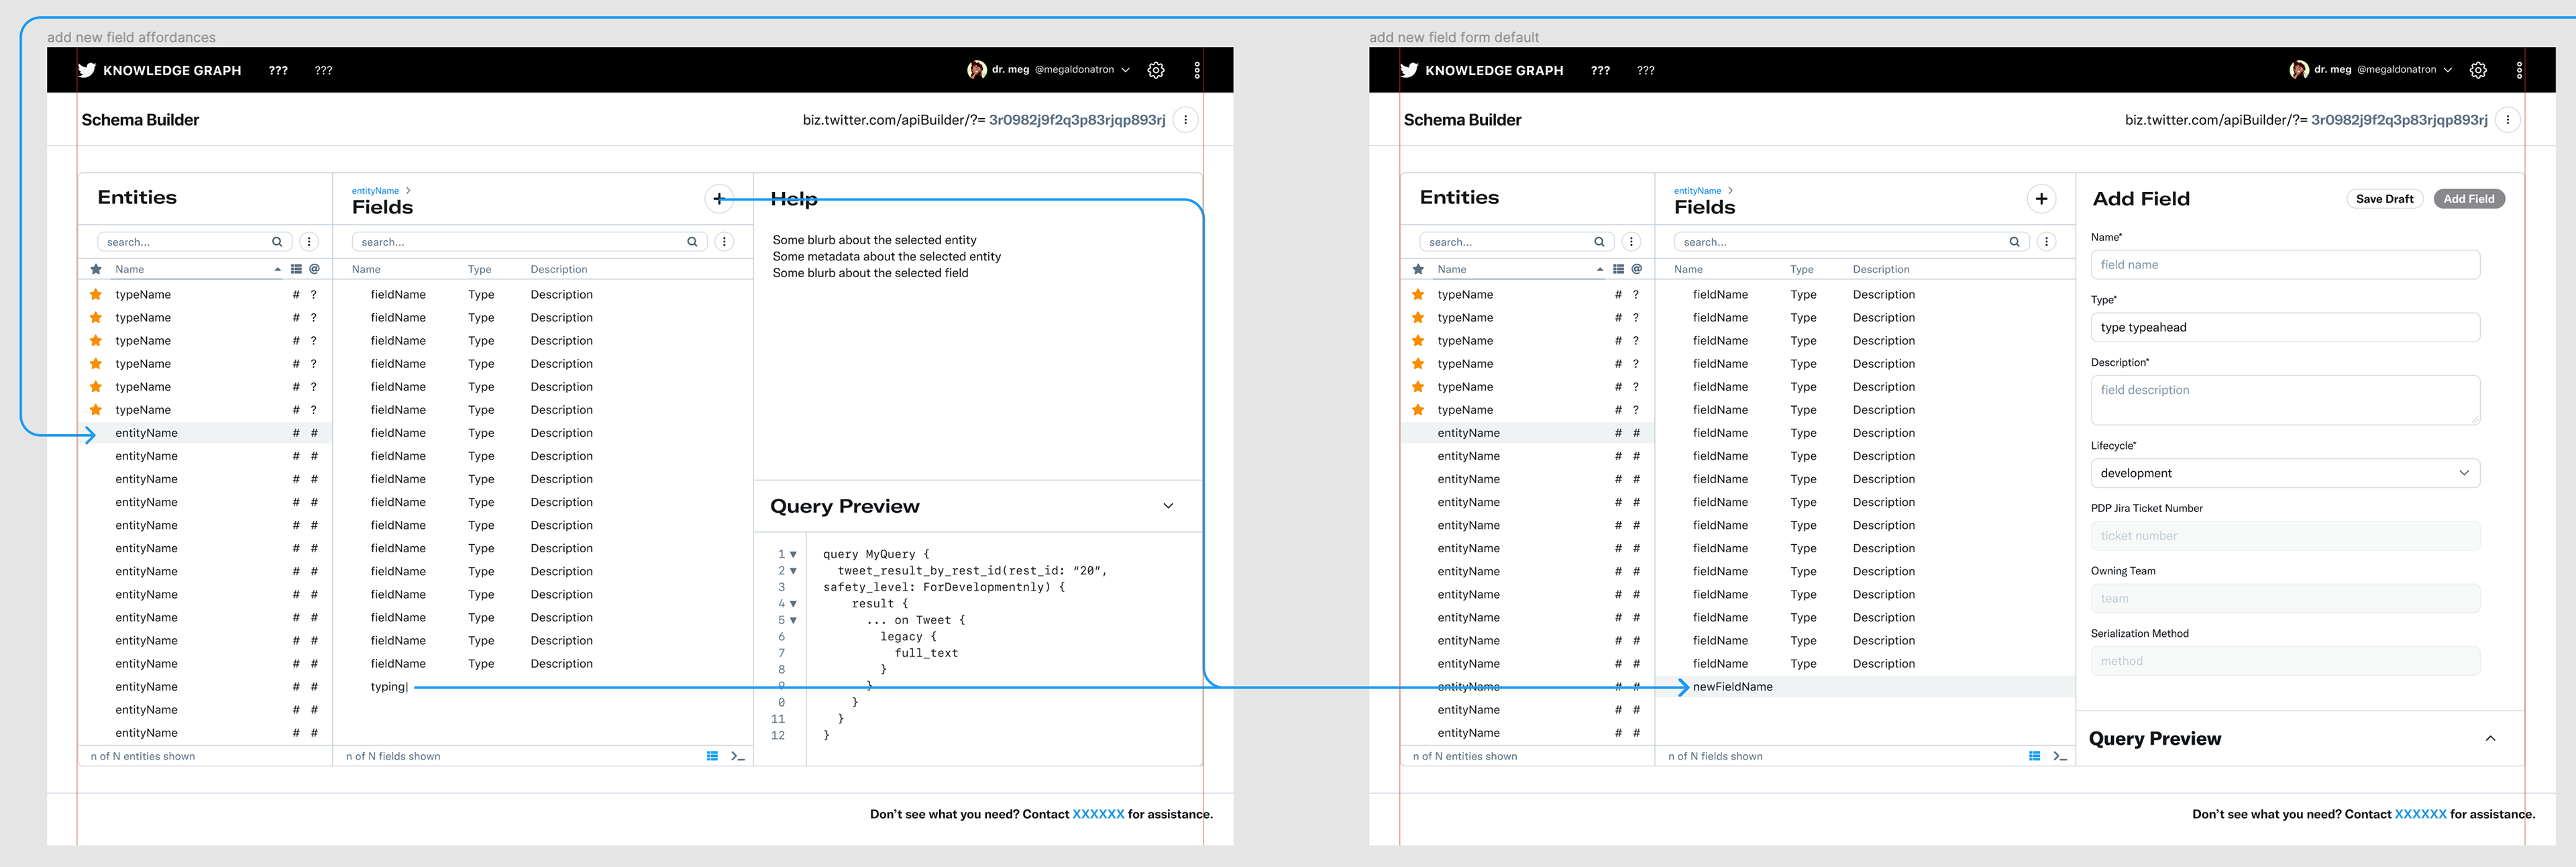Viewport: 2576px width, 867px height.
Task: Click entityName breadcrumb above Fields in affordances frame
Action: point(375,190)
